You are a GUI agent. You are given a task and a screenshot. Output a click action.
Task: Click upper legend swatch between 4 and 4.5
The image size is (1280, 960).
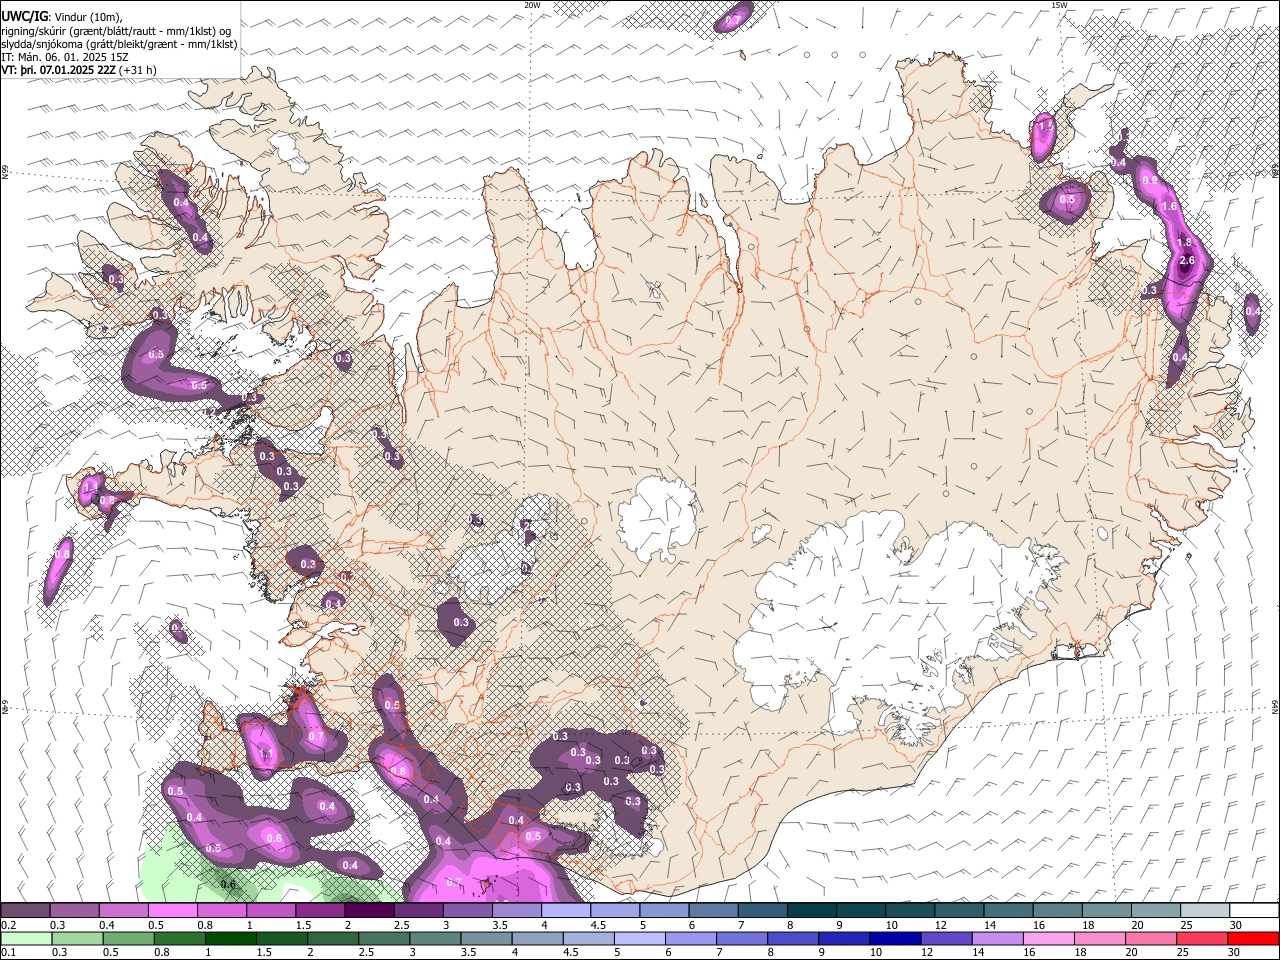tap(565, 911)
